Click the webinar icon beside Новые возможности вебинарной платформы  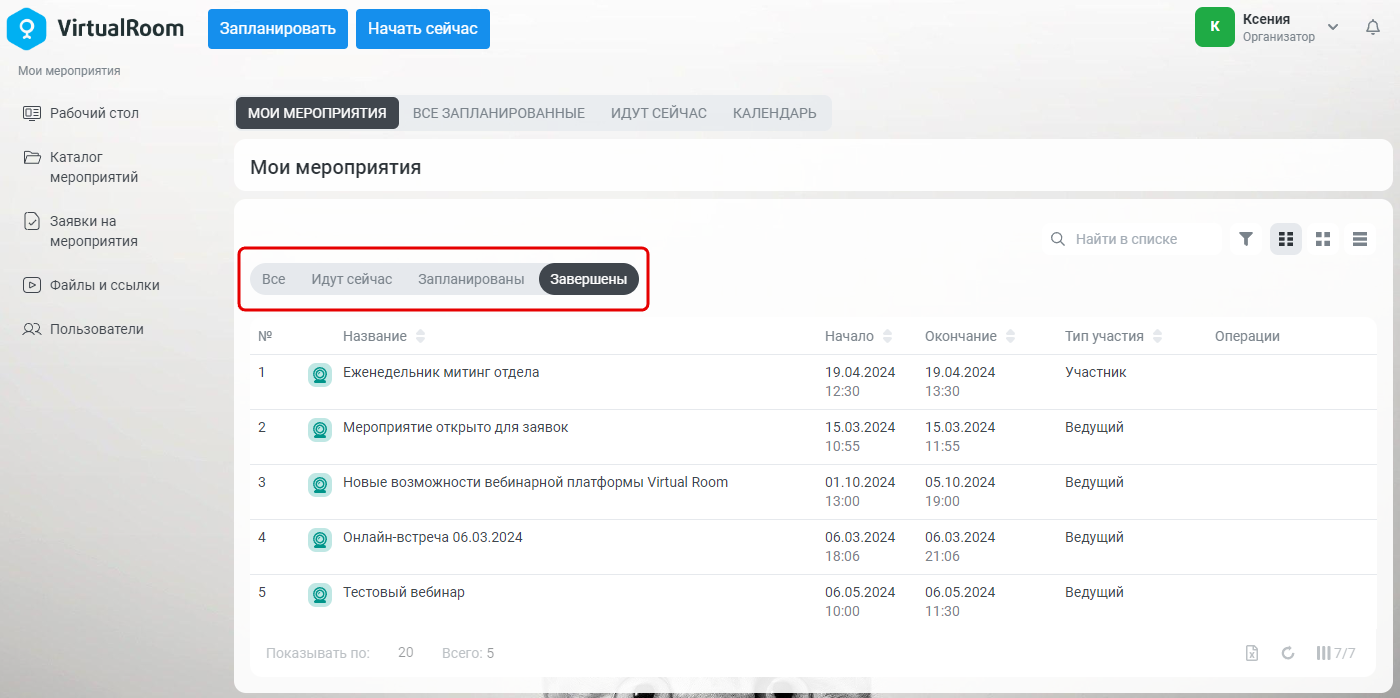coord(320,485)
